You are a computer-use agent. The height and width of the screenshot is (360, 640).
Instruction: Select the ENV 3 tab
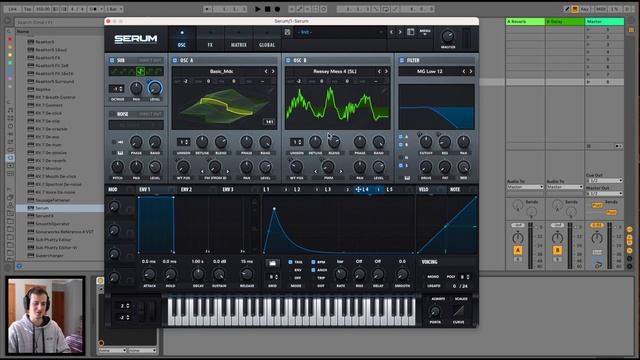click(x=228, y=189)
